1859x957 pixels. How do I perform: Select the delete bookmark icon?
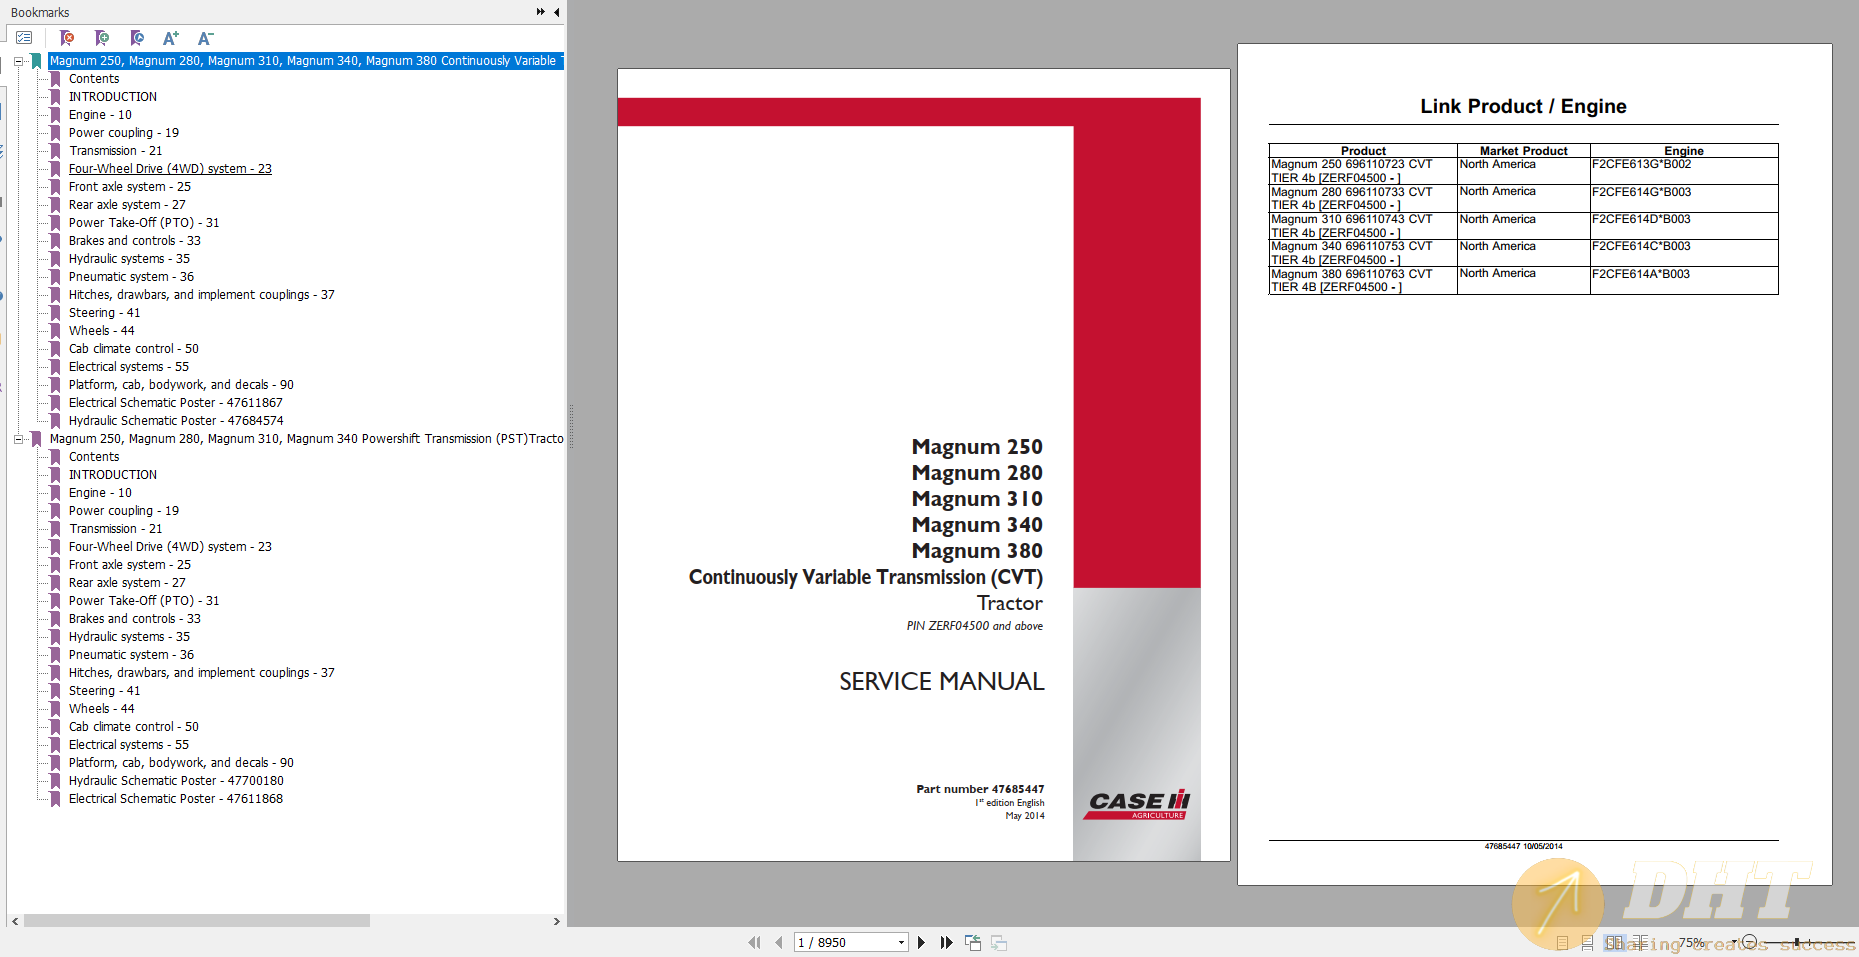(66, 38)
